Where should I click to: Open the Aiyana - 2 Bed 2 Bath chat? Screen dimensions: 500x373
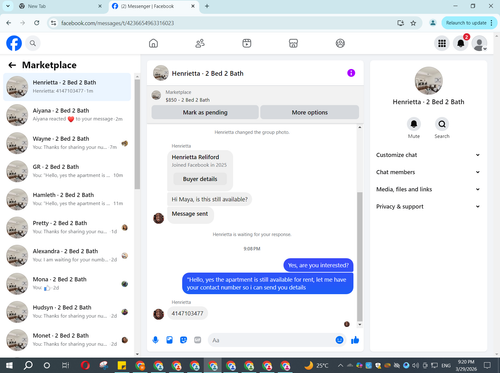(x=67, y=115)
